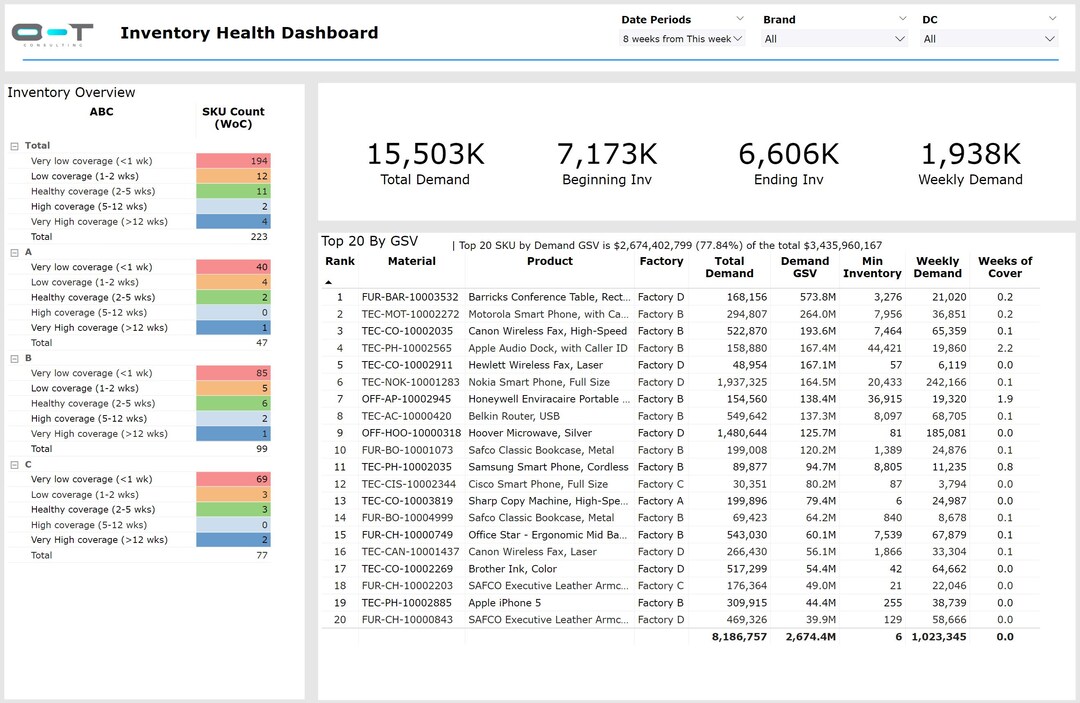
Task: Click the green Healthy coverage bar under category B
Action: coord(233,403)
